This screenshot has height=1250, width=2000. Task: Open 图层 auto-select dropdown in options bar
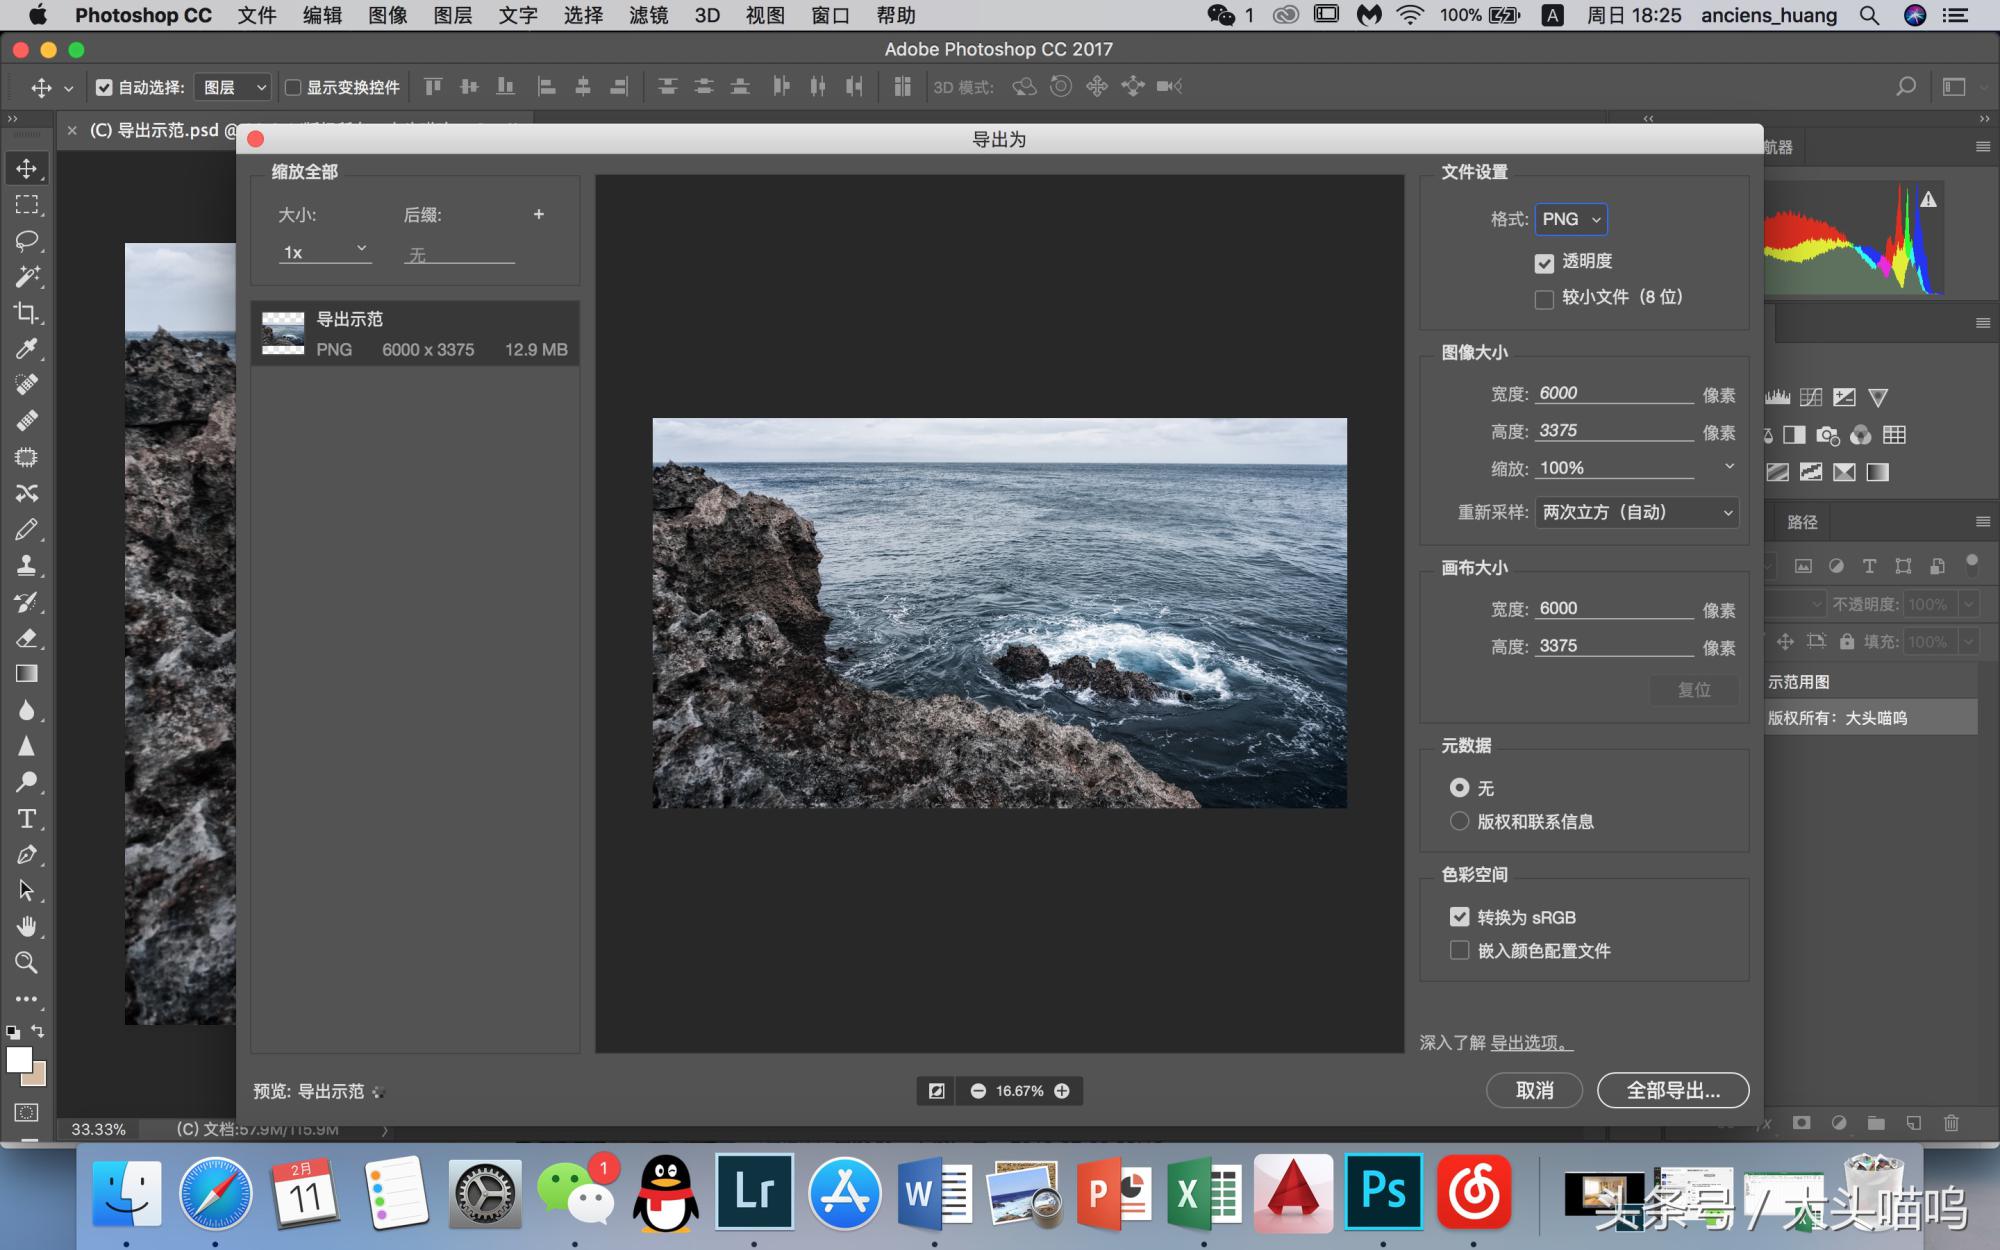coord(233,88)
